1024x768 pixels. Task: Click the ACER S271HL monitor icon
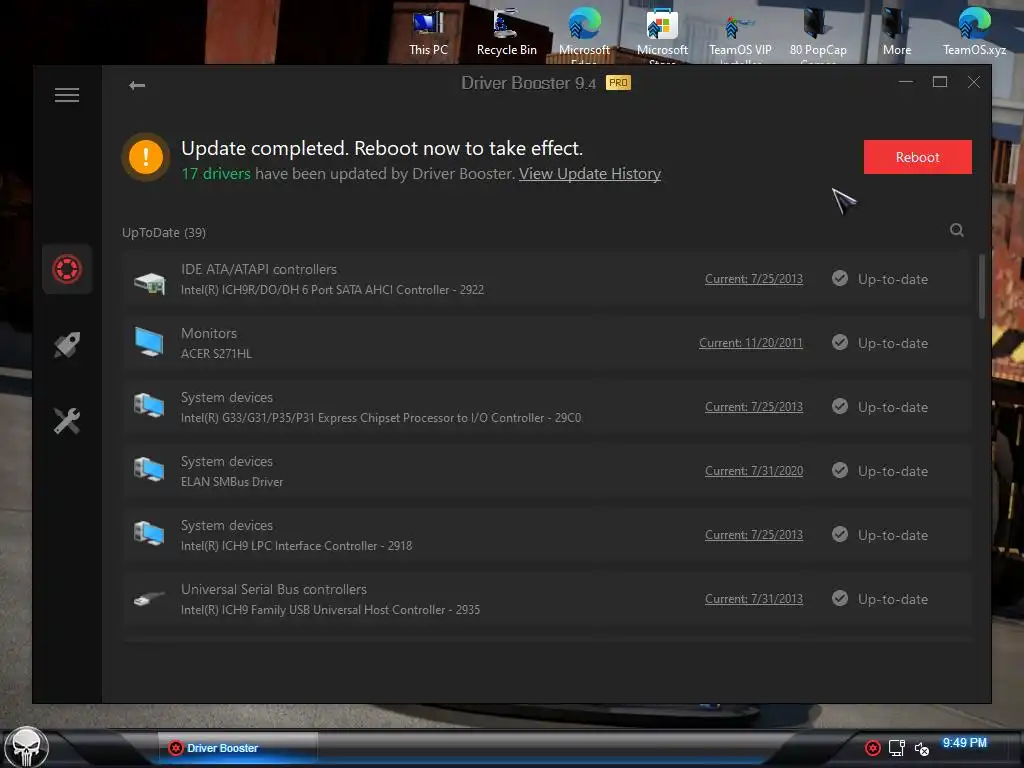click(150, 342)
